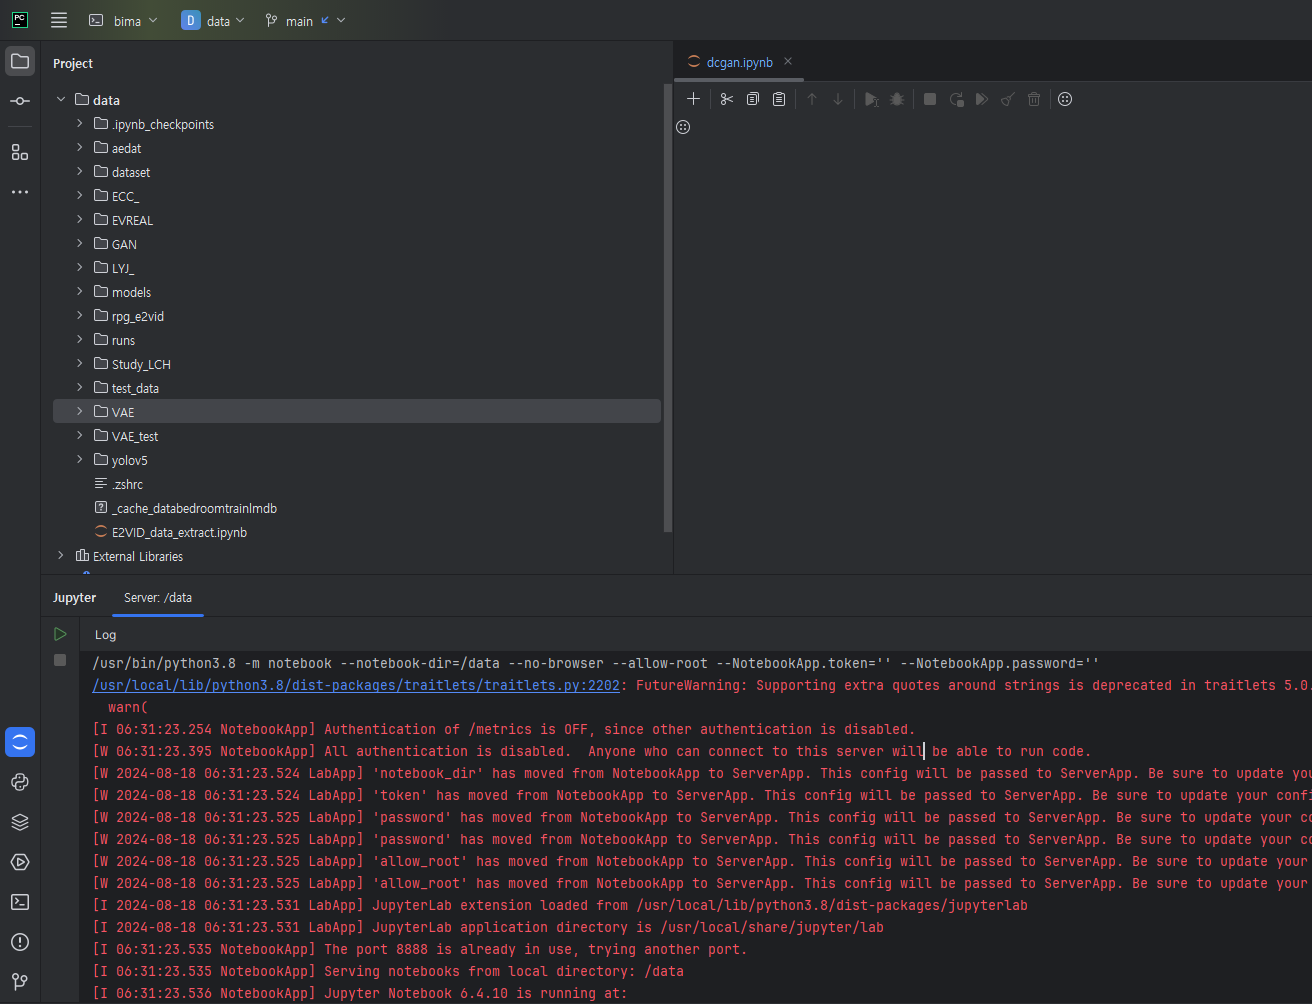This screenshot has height=1004, width=1312.
Task: Delete the notebook cell
Action: [x=1034, y=99]
